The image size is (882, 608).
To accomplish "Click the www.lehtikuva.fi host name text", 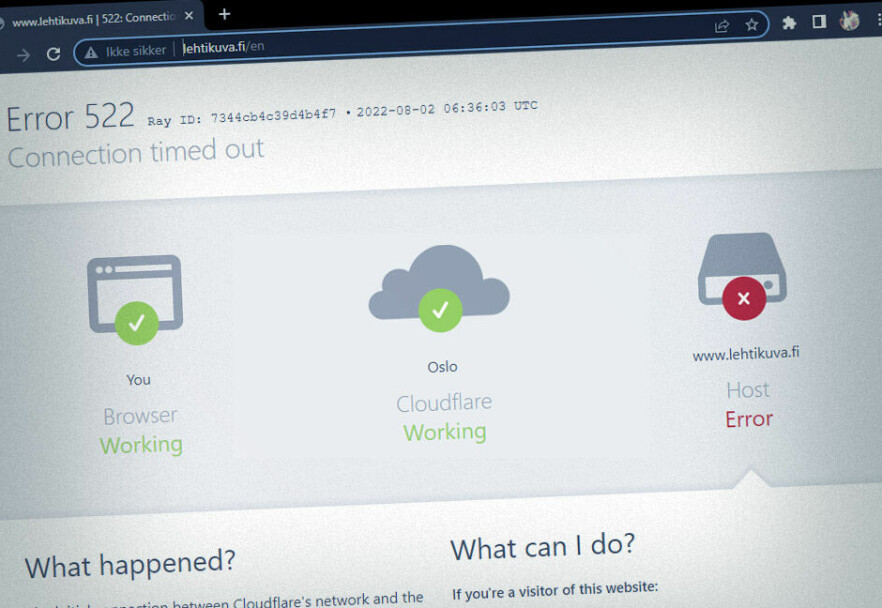I will point(746,354).
